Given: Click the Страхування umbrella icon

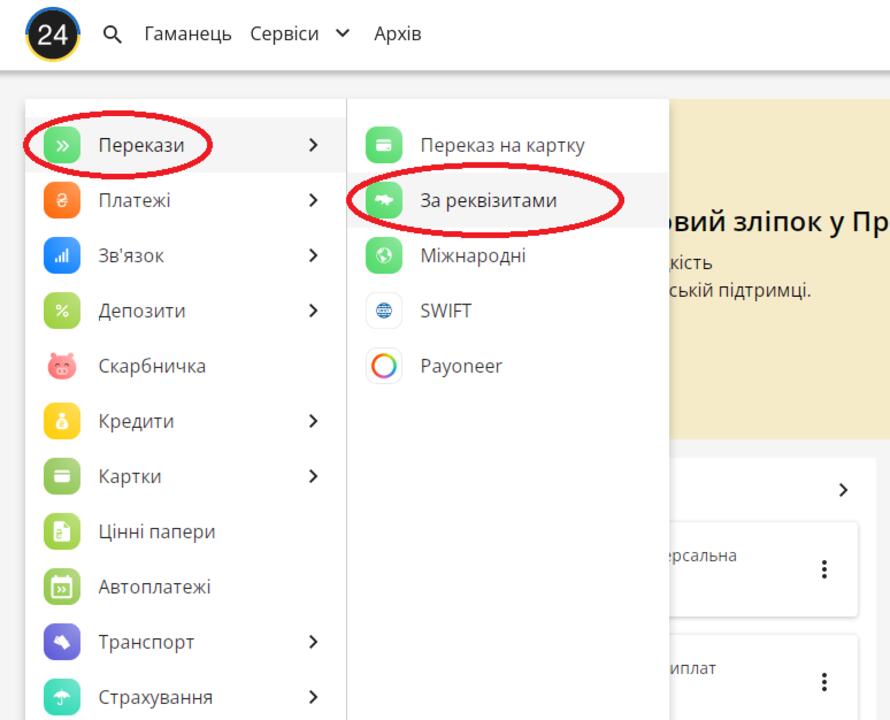Looking at the screenshot, I should pyautogui.click(x=62, y=697).
